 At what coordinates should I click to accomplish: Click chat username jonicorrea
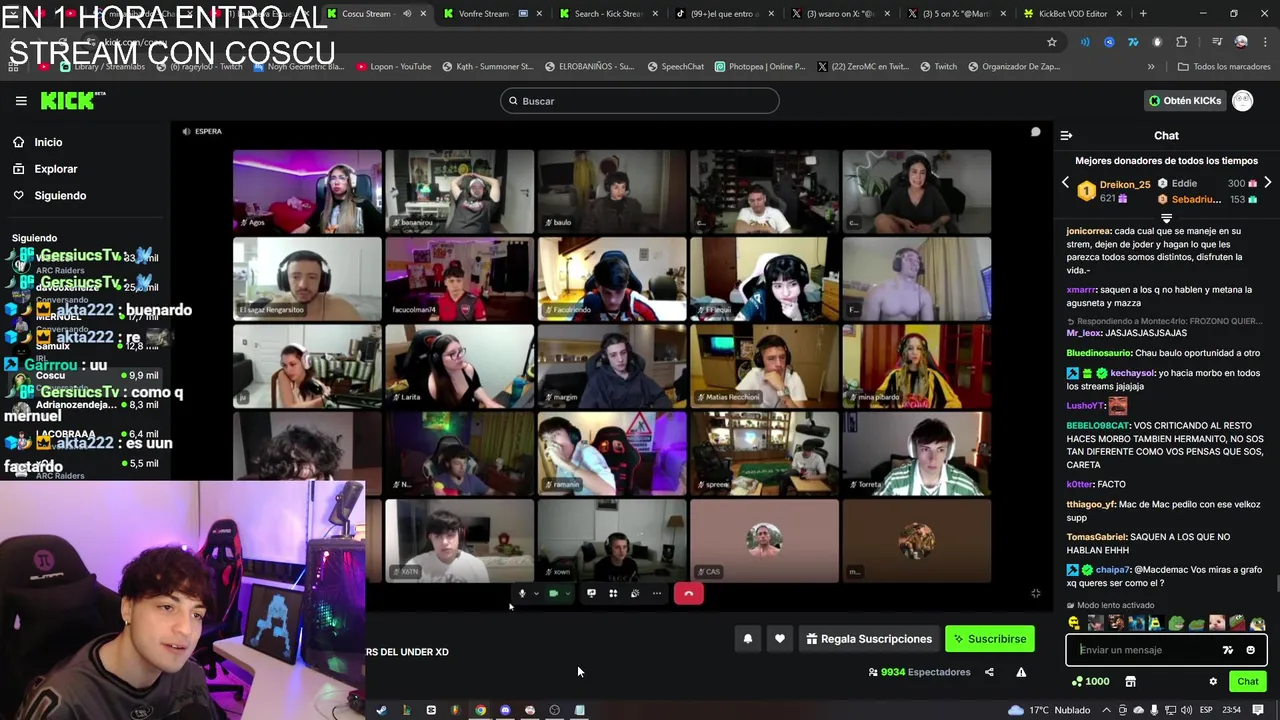1089,231
